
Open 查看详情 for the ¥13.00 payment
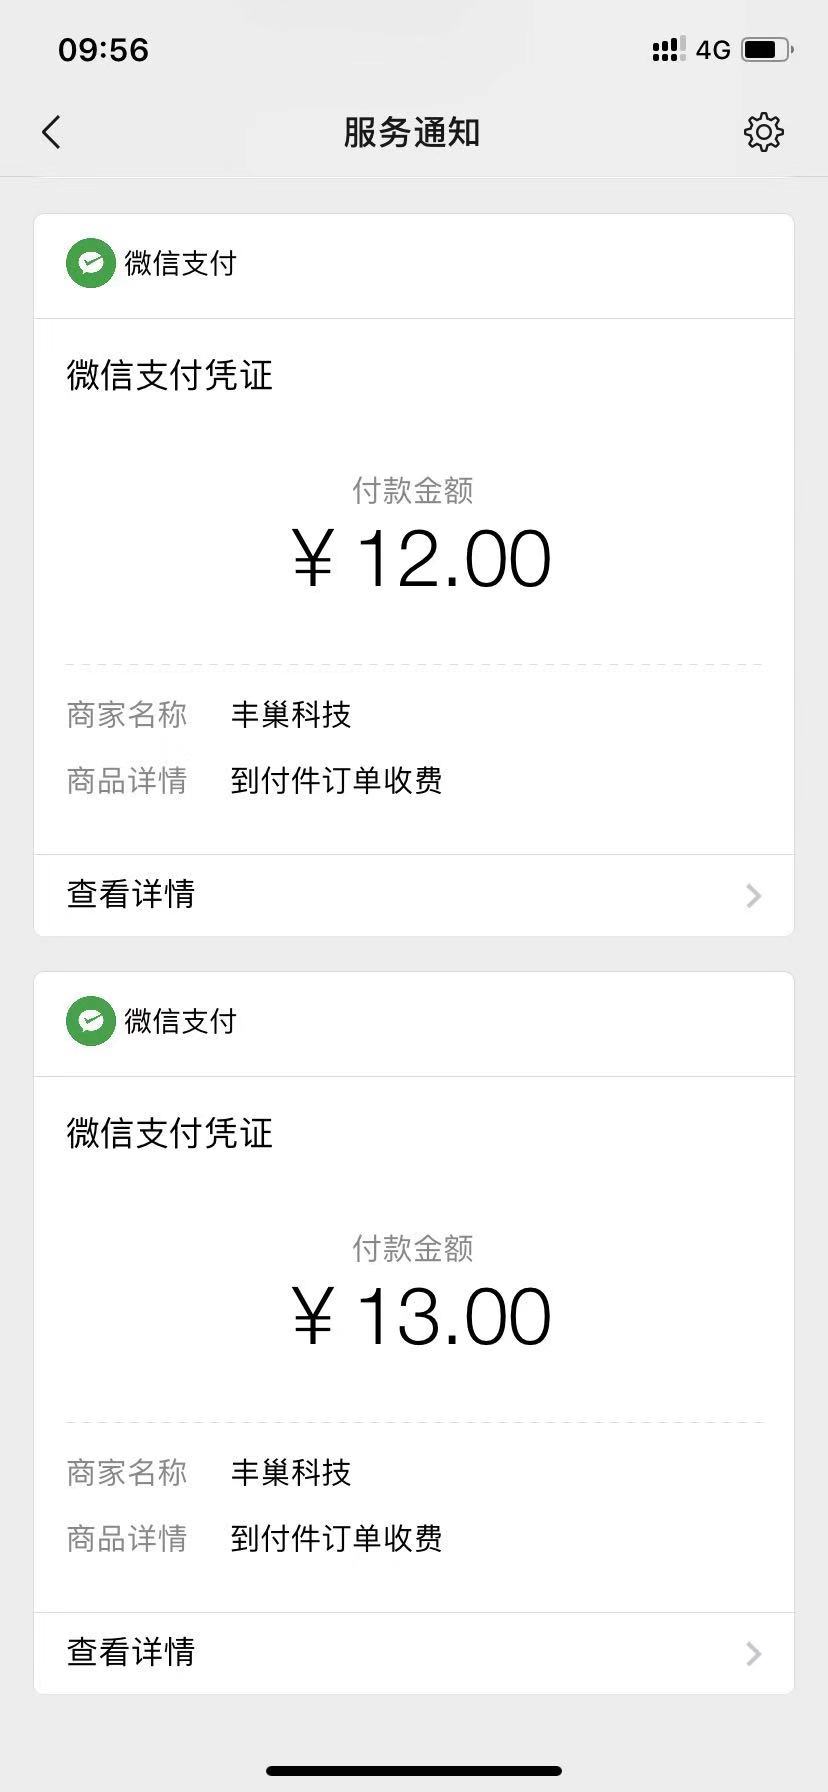click(131, 1652)
